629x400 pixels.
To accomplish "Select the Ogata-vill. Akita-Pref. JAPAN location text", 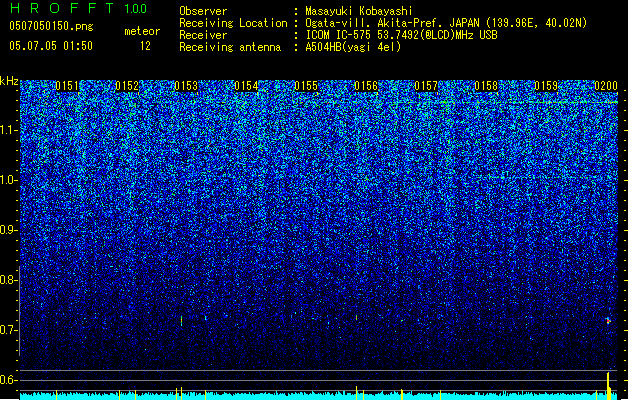I will pyautogui.click(x=446, y=23).
